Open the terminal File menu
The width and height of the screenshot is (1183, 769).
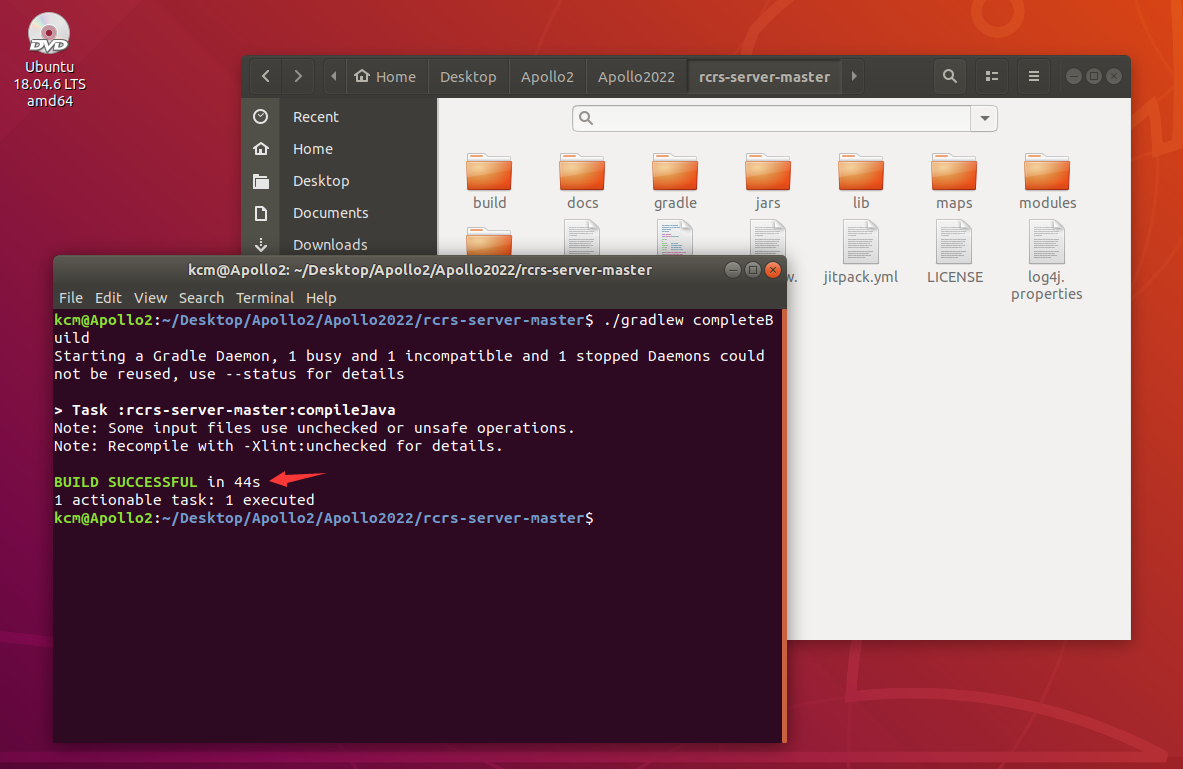(71, 298)
